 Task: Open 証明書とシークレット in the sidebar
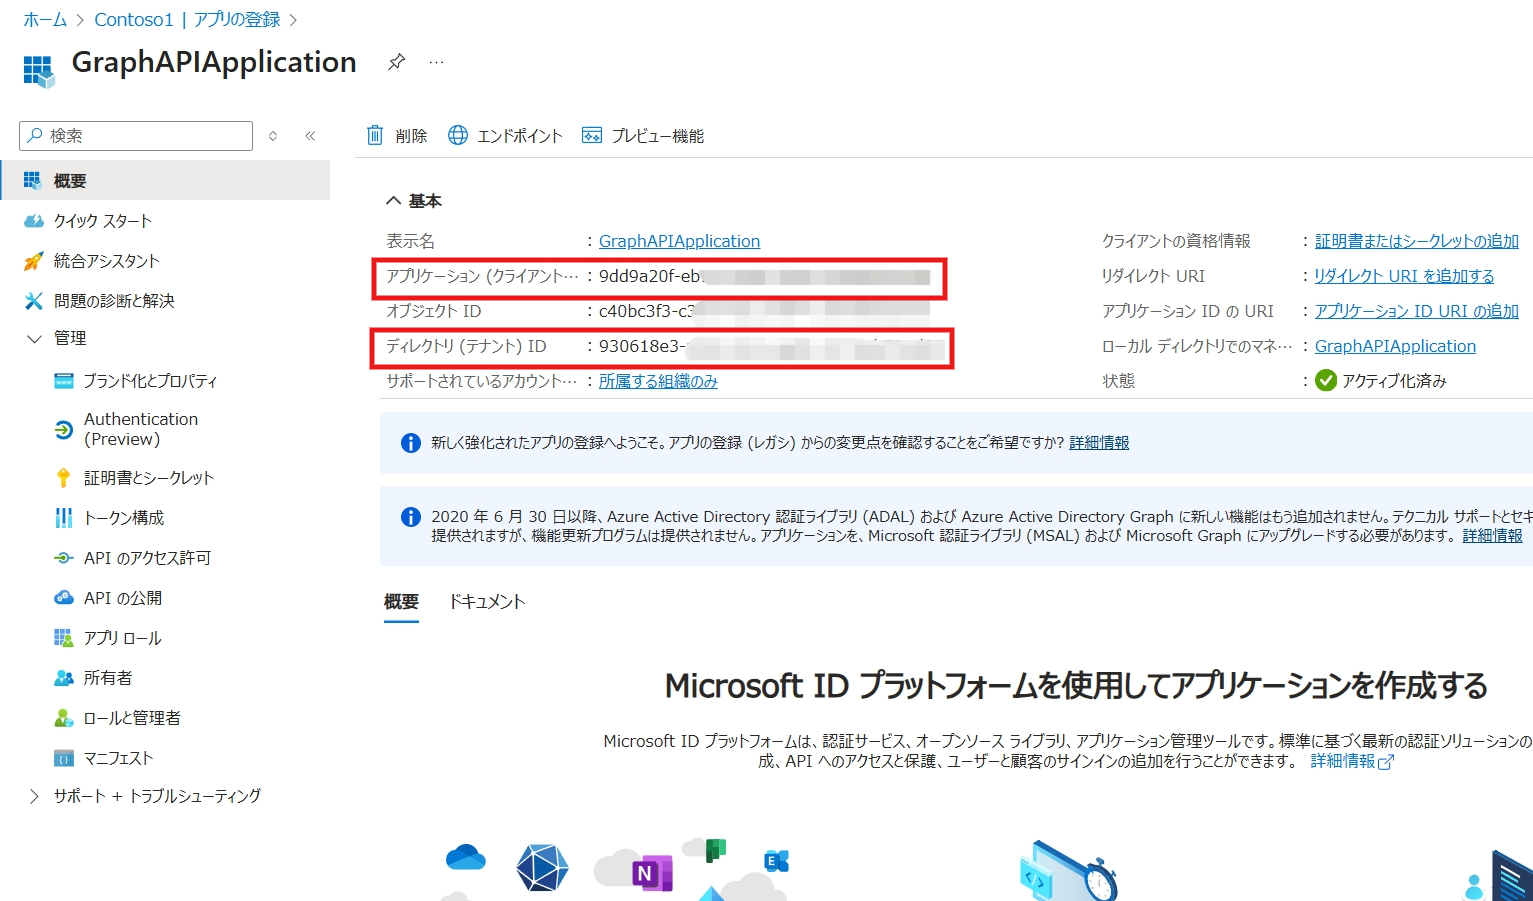[x=148, y=477]
